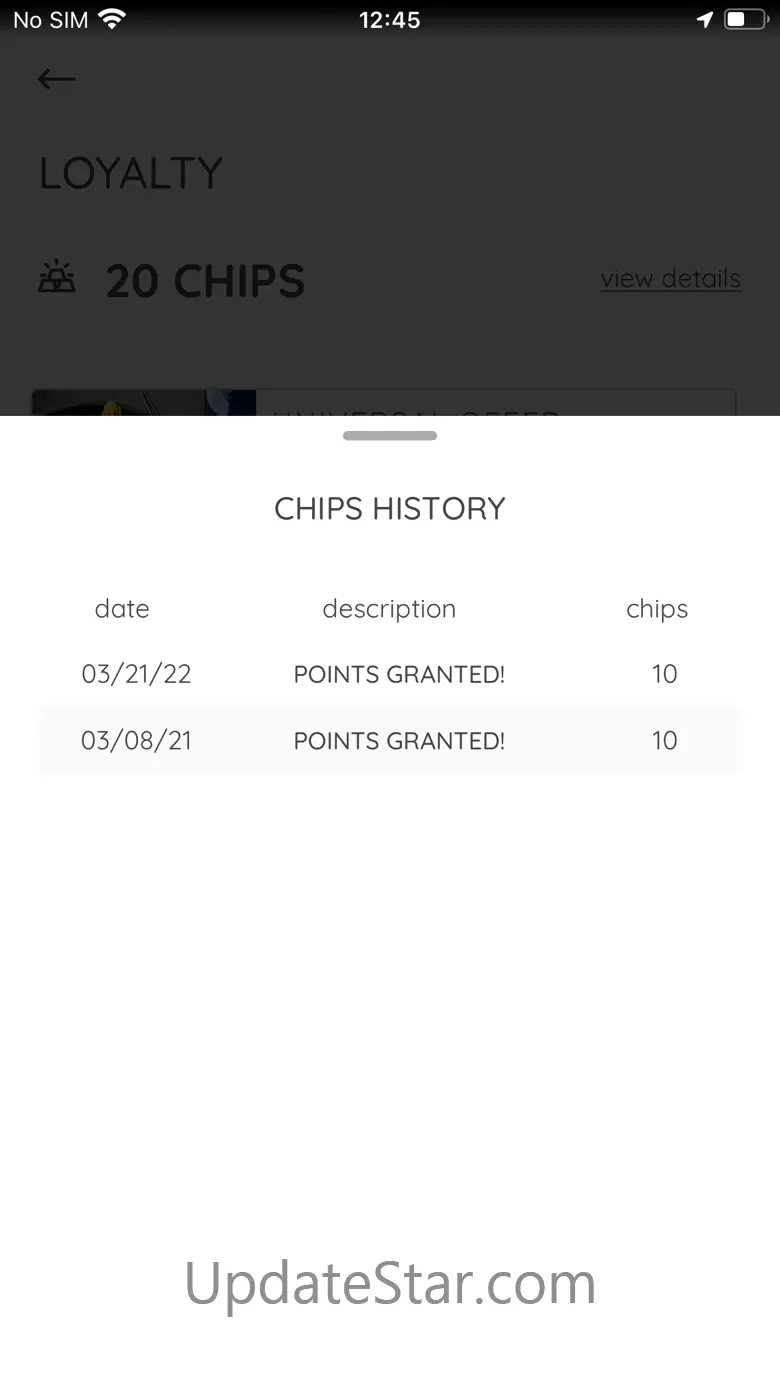Viewport: 780px width, 1387px height.
Task: Open the offer thumbnail image
Action: (144, 402)
